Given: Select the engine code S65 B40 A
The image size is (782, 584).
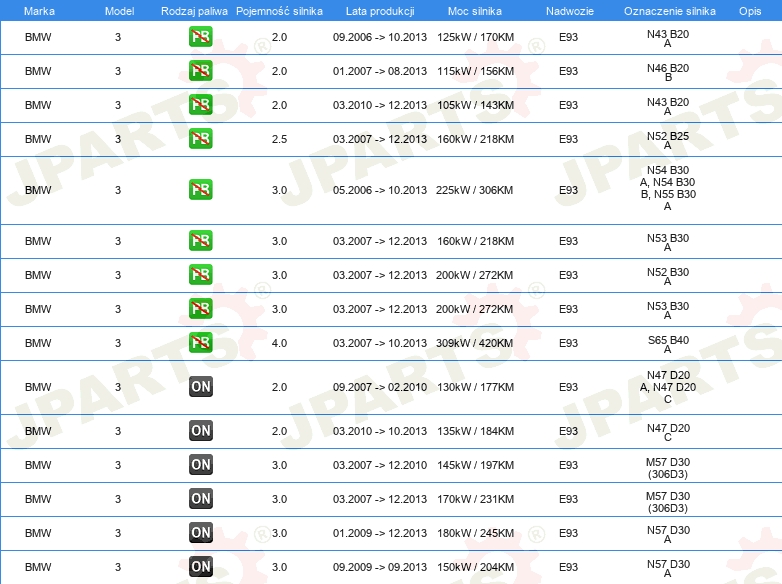Looking at the screenshot, I should tap(668, 344).
